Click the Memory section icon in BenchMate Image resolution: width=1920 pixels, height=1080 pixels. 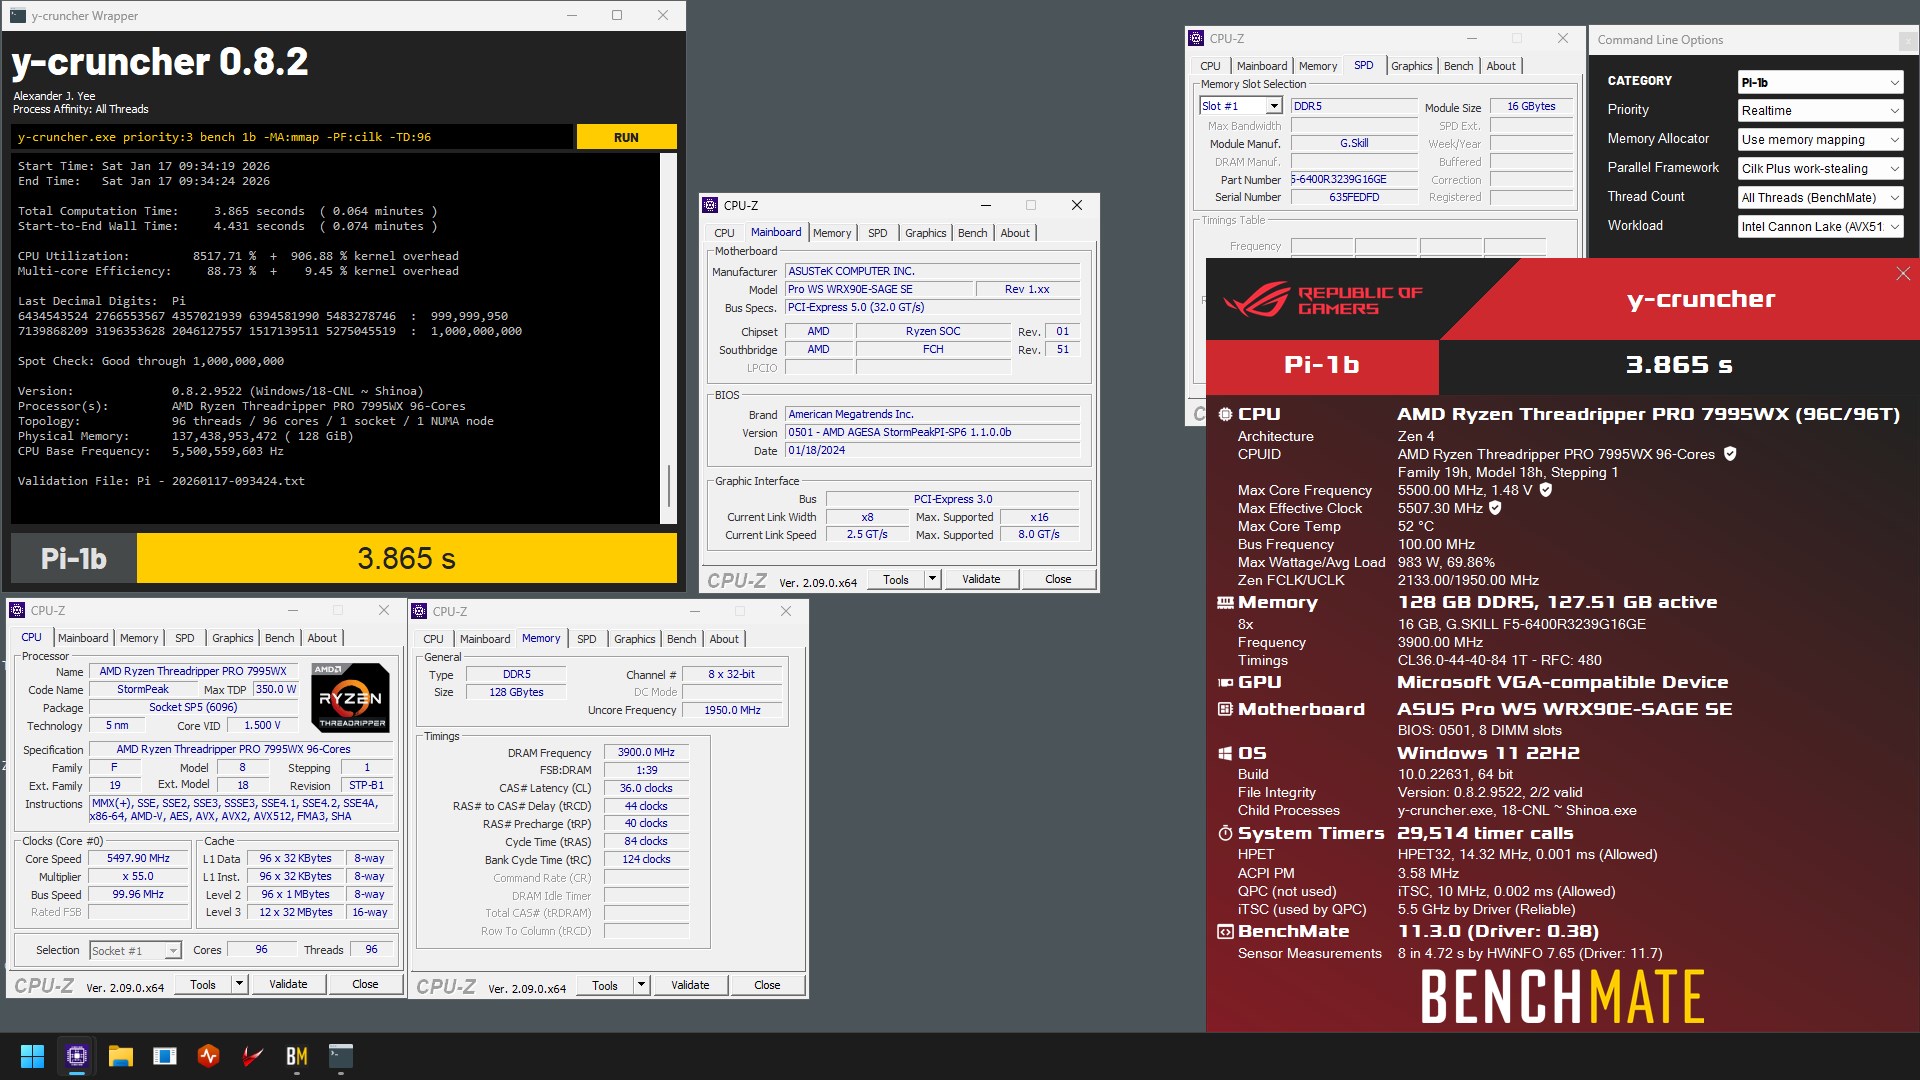click(x=1225, y=602)
